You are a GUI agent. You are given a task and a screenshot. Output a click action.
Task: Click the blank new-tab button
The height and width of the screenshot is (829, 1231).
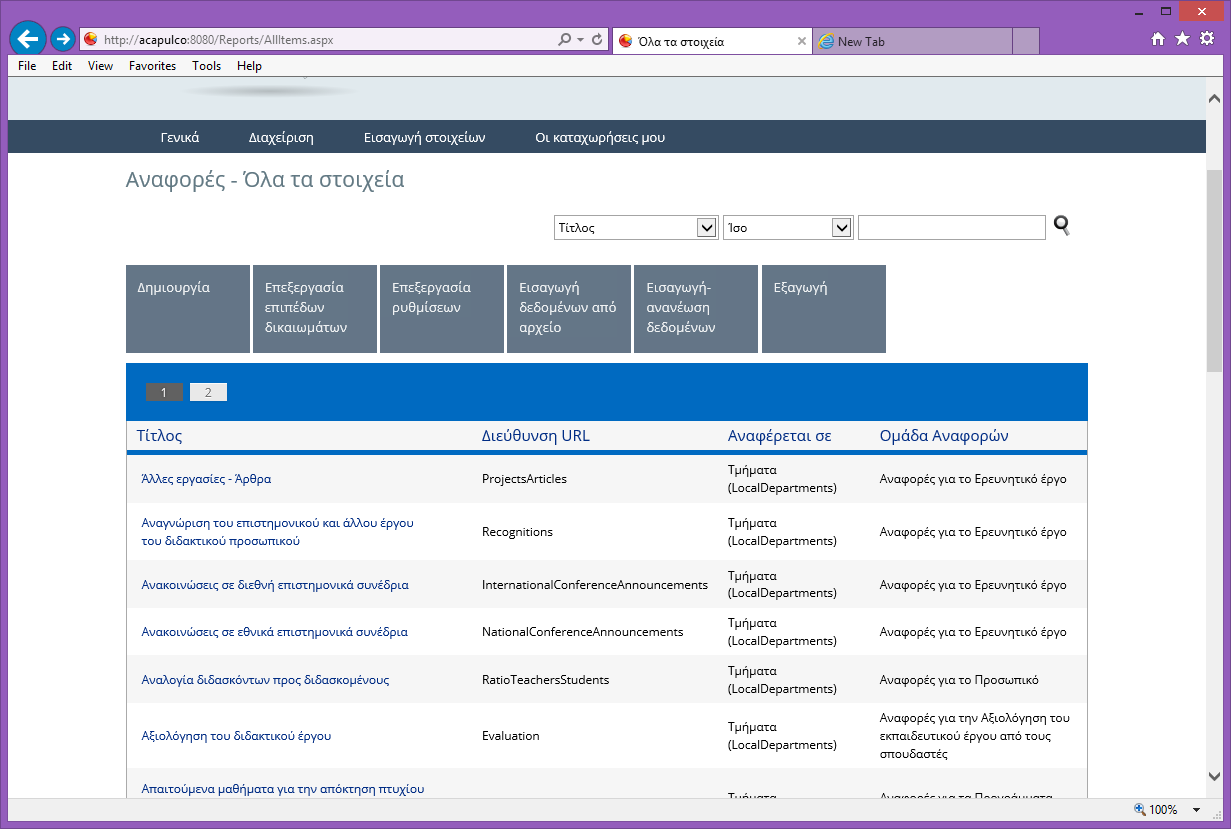coord(1025,41)
